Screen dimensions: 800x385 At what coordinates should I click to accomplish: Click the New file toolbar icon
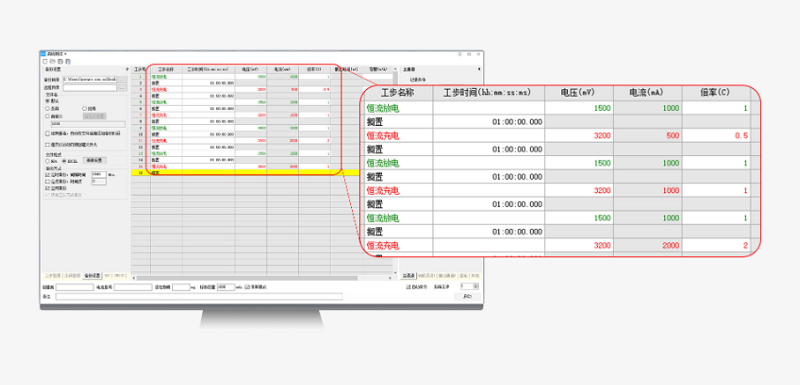45,61
